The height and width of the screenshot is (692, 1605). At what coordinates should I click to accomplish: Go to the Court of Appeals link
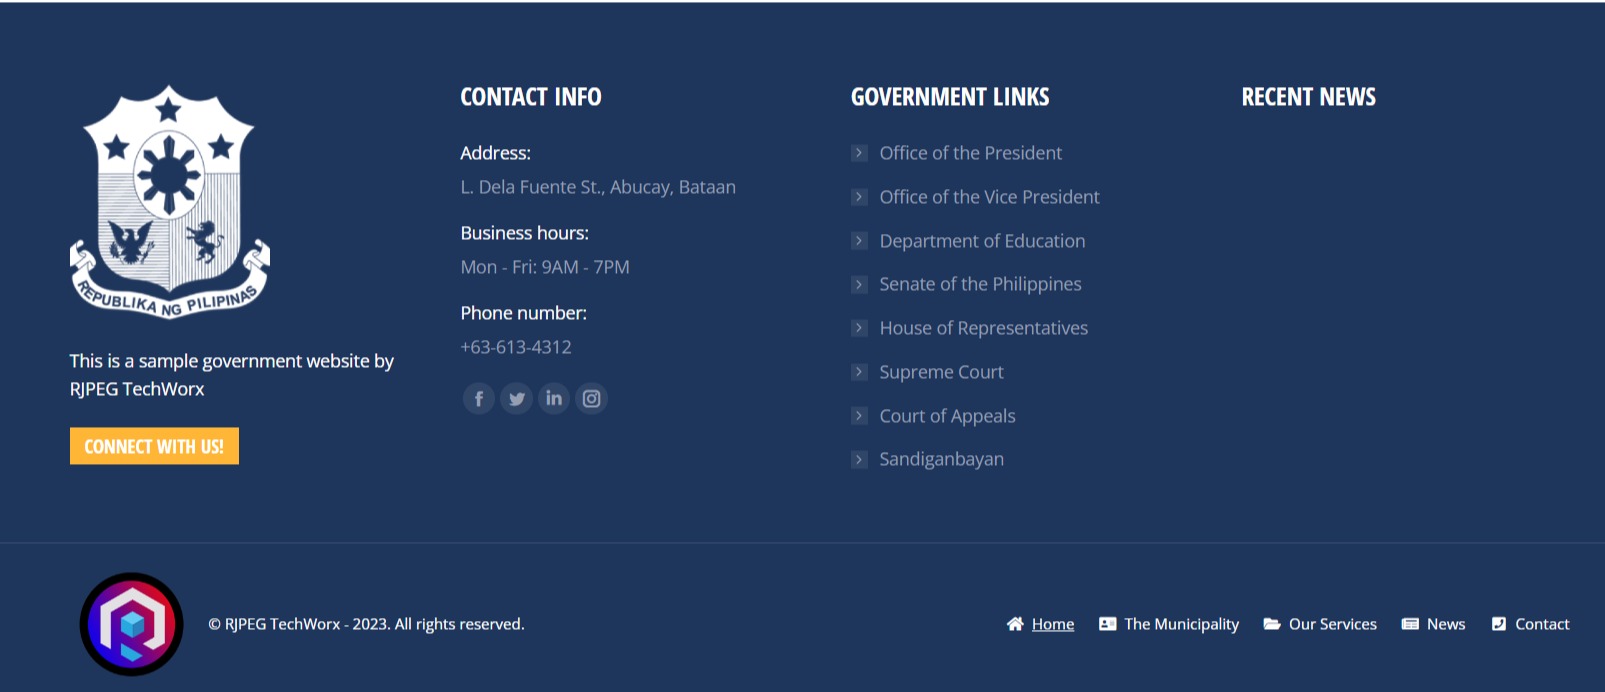click(x=947, y=416)
